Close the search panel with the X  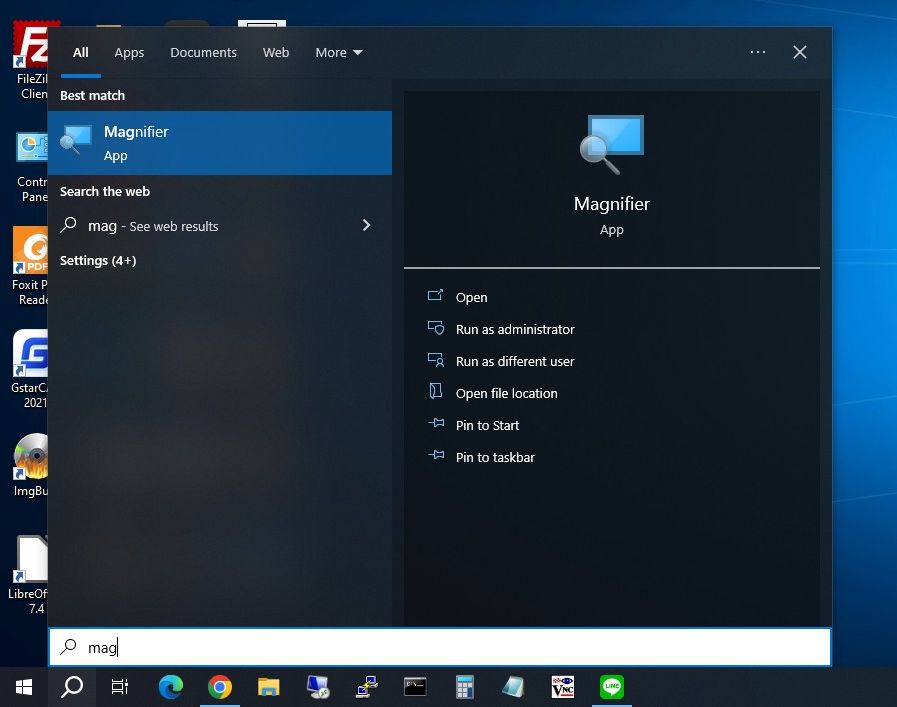tap(800, 52)
